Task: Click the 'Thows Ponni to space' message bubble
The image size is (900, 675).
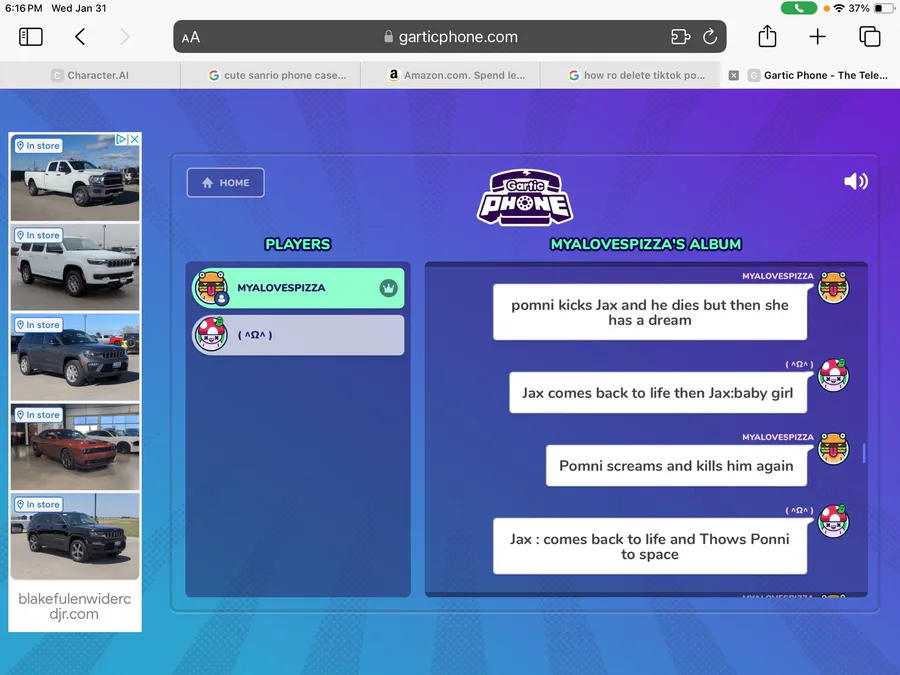Action: (x=650, y=546)
